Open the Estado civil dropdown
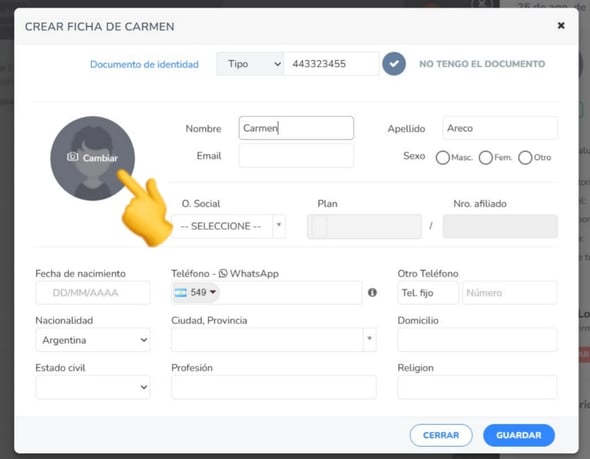Image resolution: width=590 pixels, height=459 pixels. [93, 387]
